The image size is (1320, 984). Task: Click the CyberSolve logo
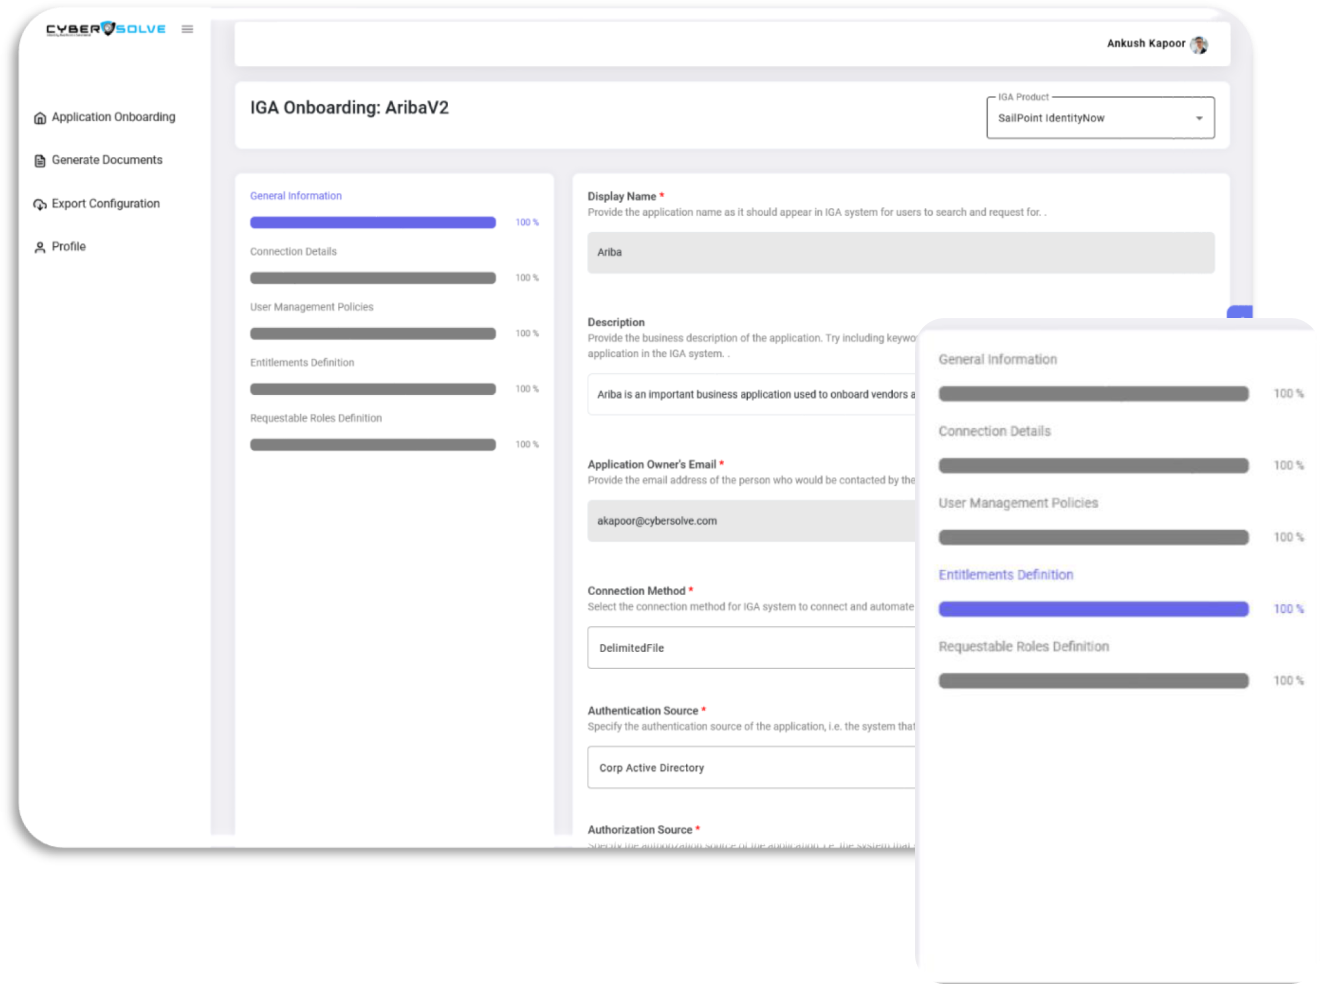[x=105, y=29]
